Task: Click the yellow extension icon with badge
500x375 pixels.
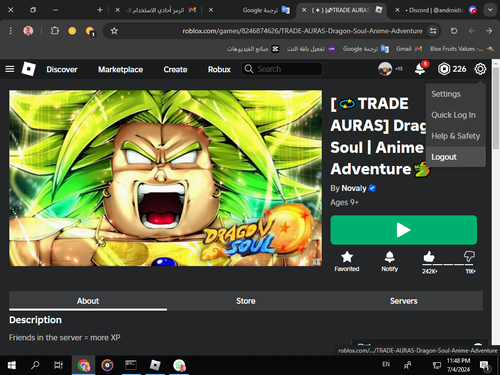Action: point(90,31)
